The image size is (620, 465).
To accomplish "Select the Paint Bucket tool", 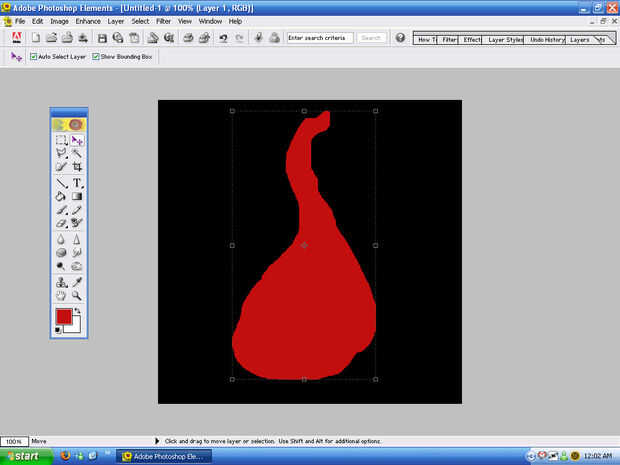I will pyautogui.click(x=61, y=197).
